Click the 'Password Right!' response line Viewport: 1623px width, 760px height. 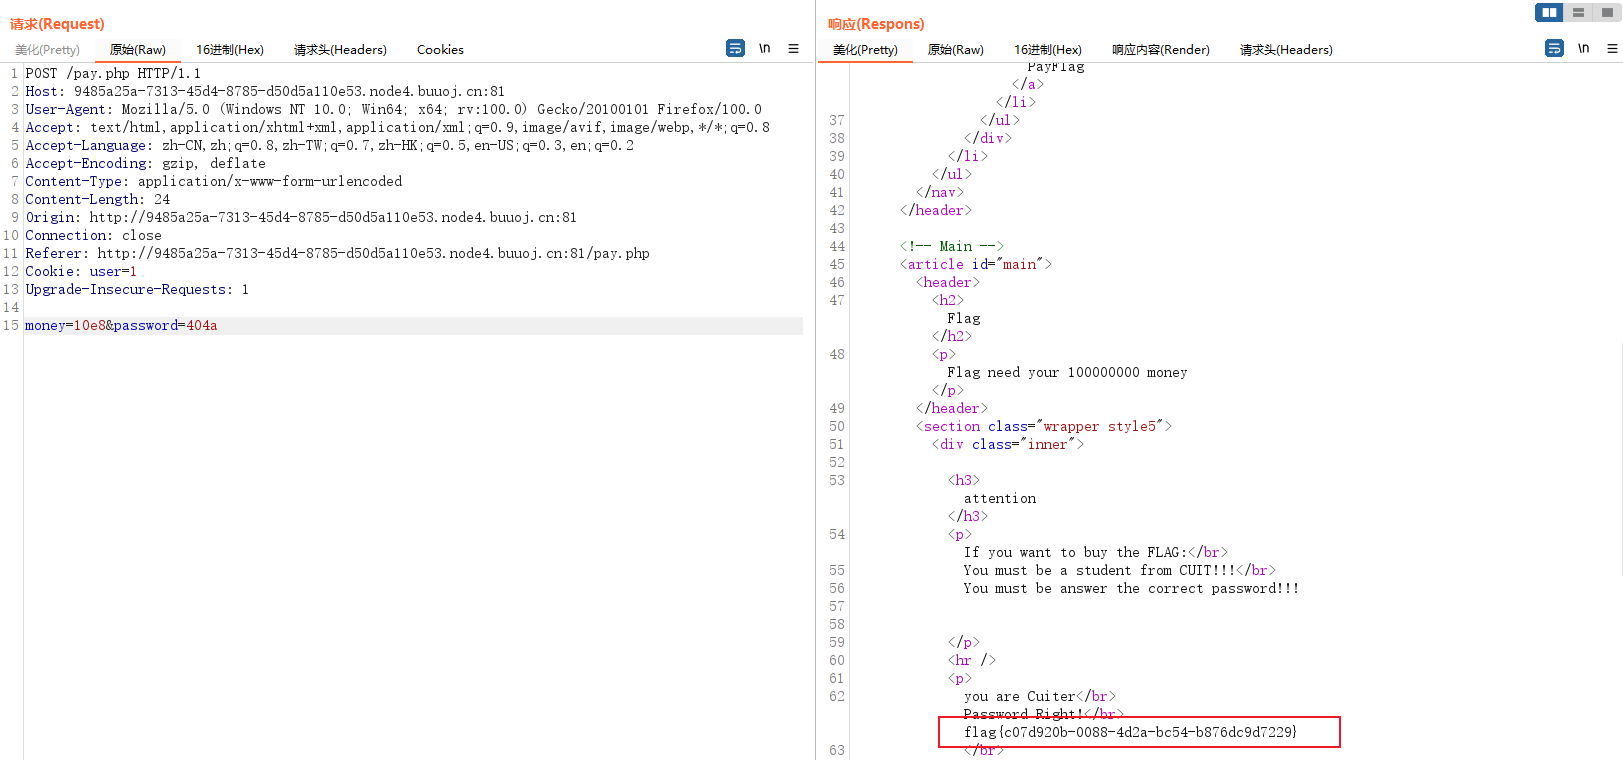pos(1043,714)
